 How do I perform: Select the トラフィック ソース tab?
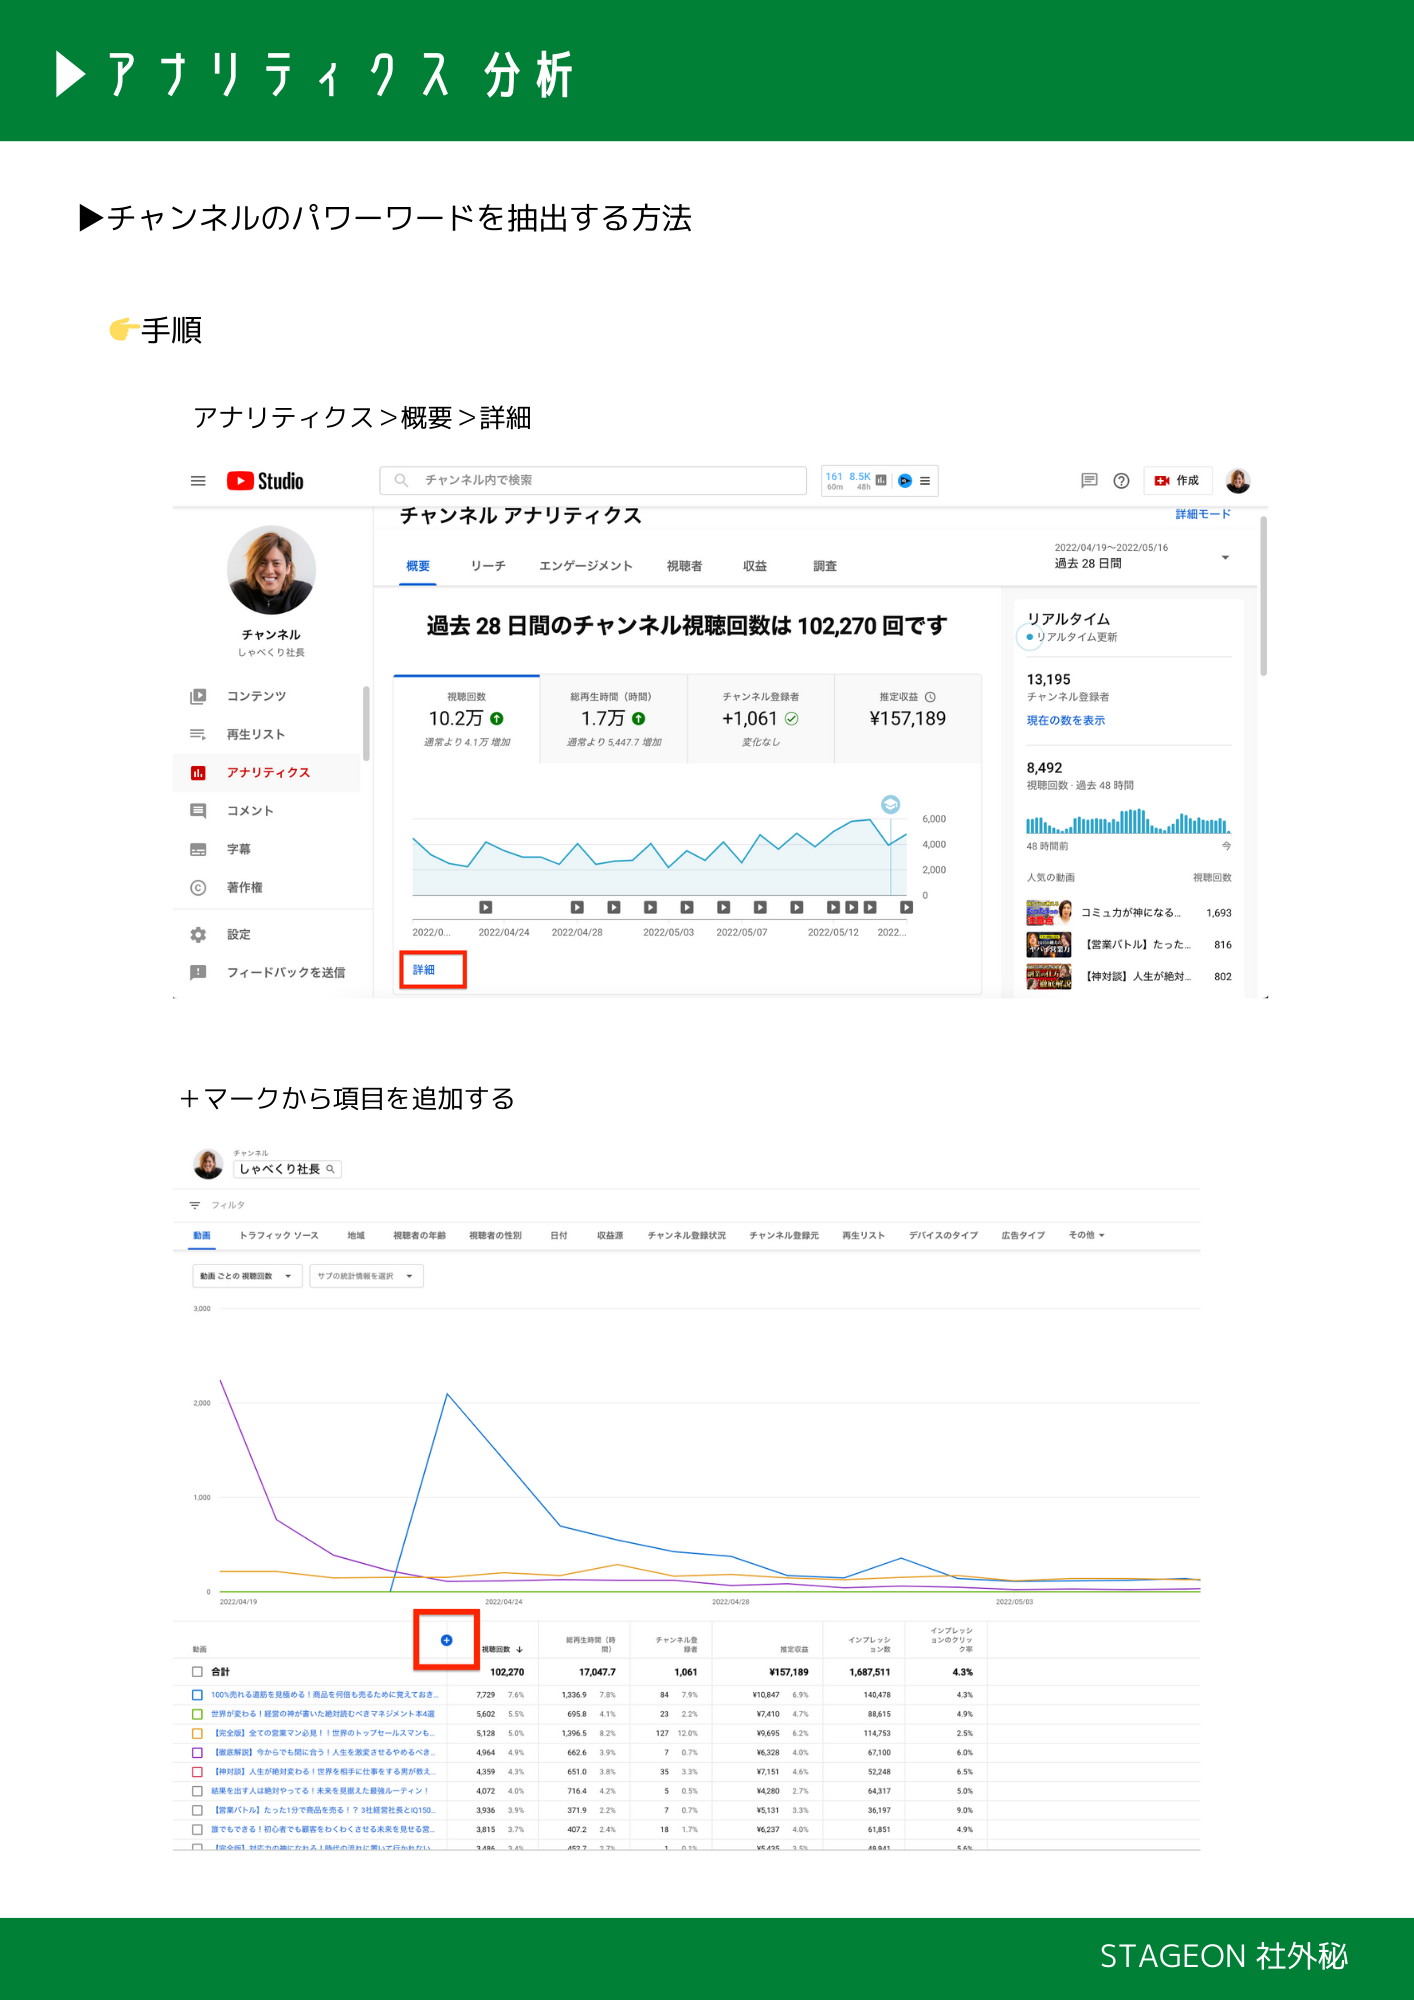point(279,1235)
